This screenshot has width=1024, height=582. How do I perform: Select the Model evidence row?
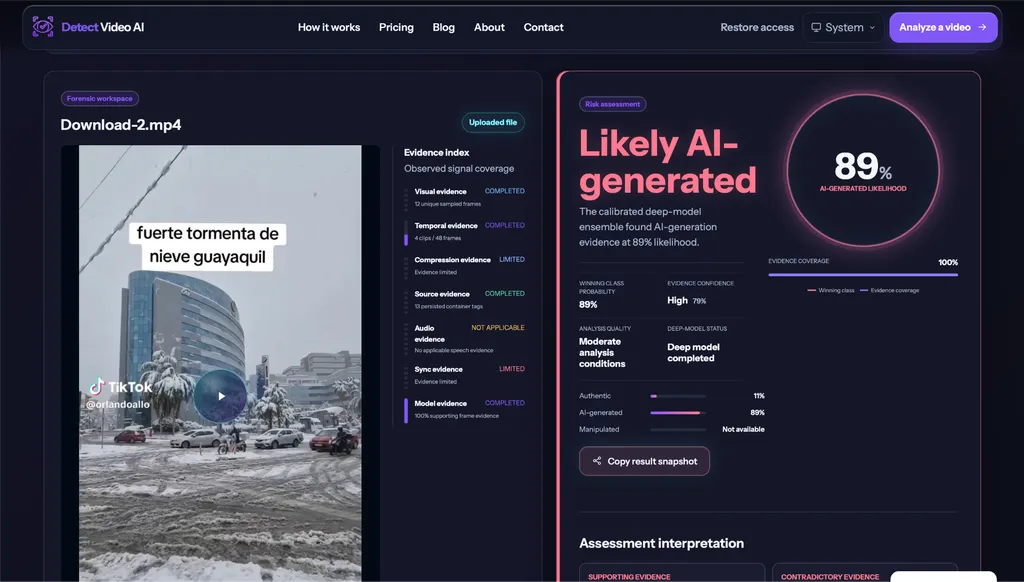click(x=464, y=409)
